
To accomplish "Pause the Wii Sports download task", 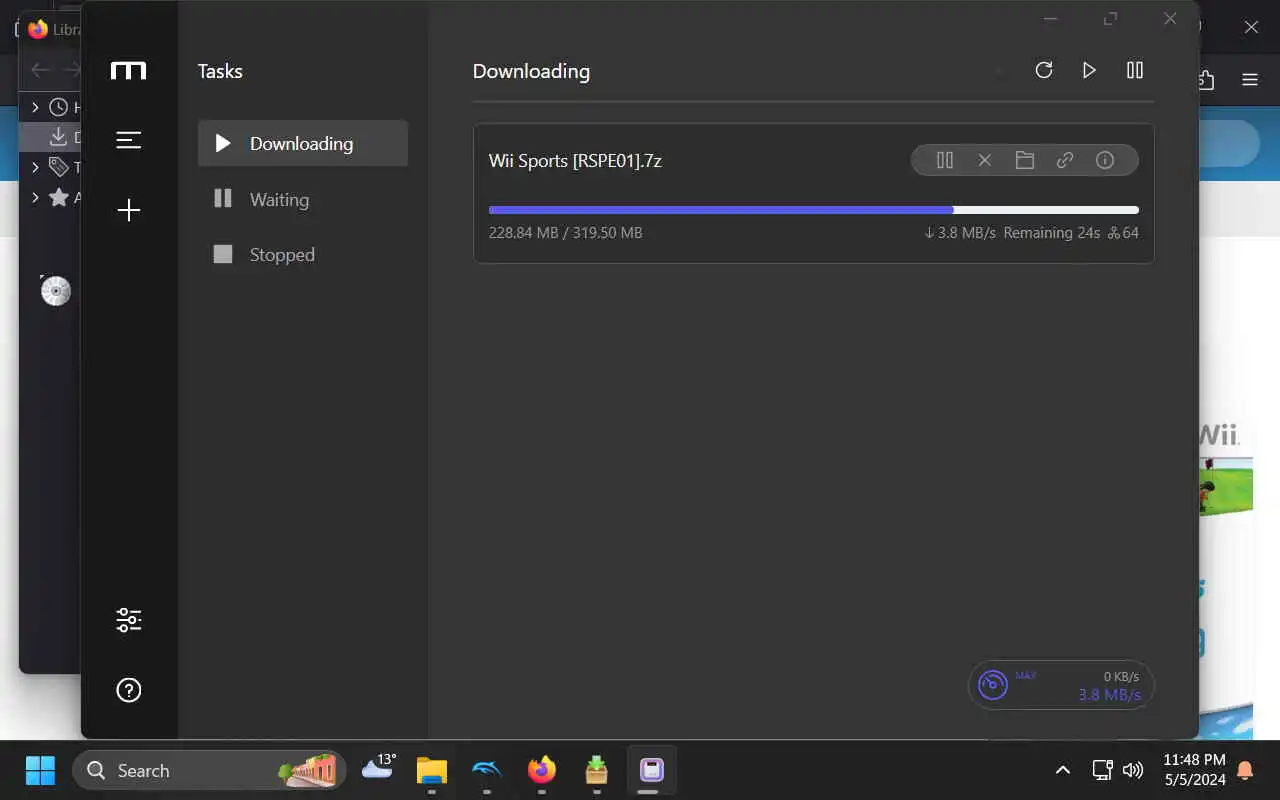I will (x=945, y=160).
